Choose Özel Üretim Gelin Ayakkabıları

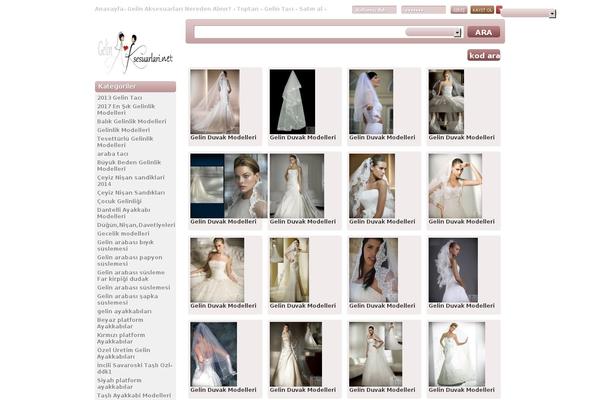(123, 353)
